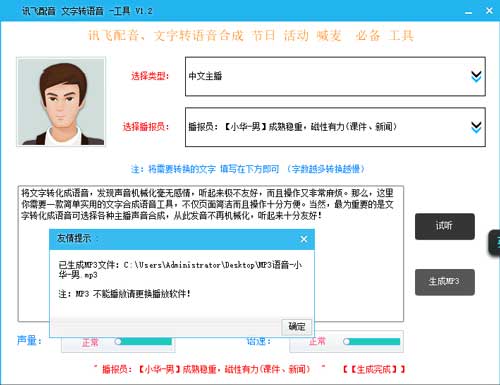500x385 pixels.
Task: Click the 注: MP3 不能播放 note in dialog
Action: (125, 294)
